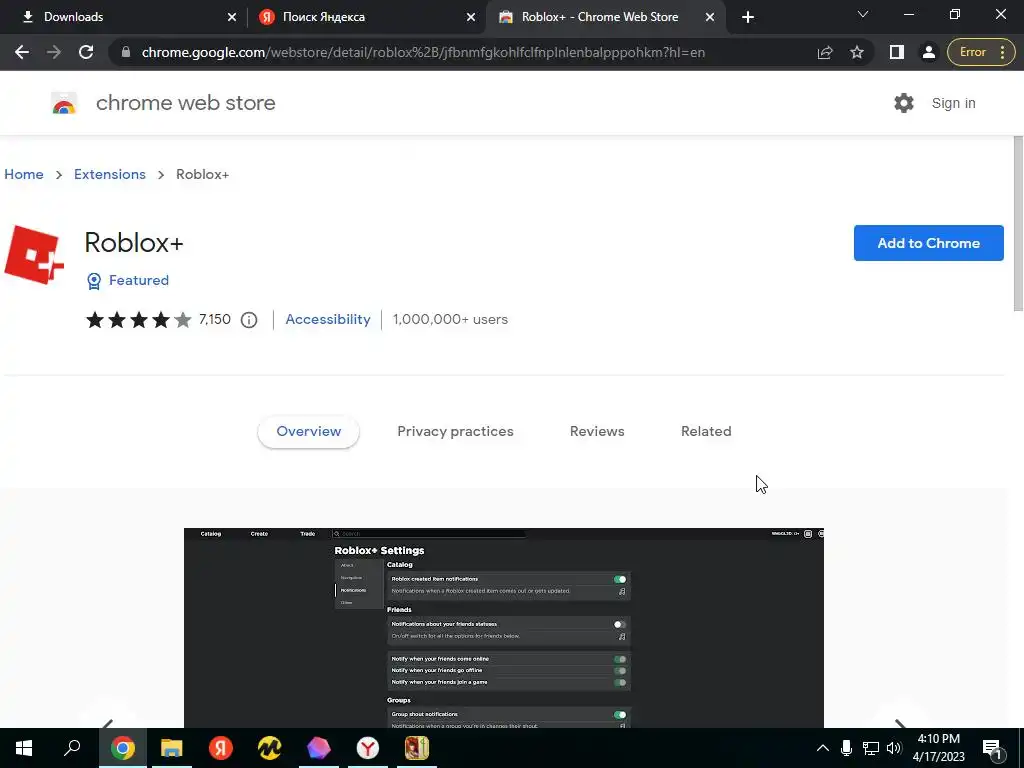Open the Accessibility category link
The image size is (1024, 768).
click(328, 319)
